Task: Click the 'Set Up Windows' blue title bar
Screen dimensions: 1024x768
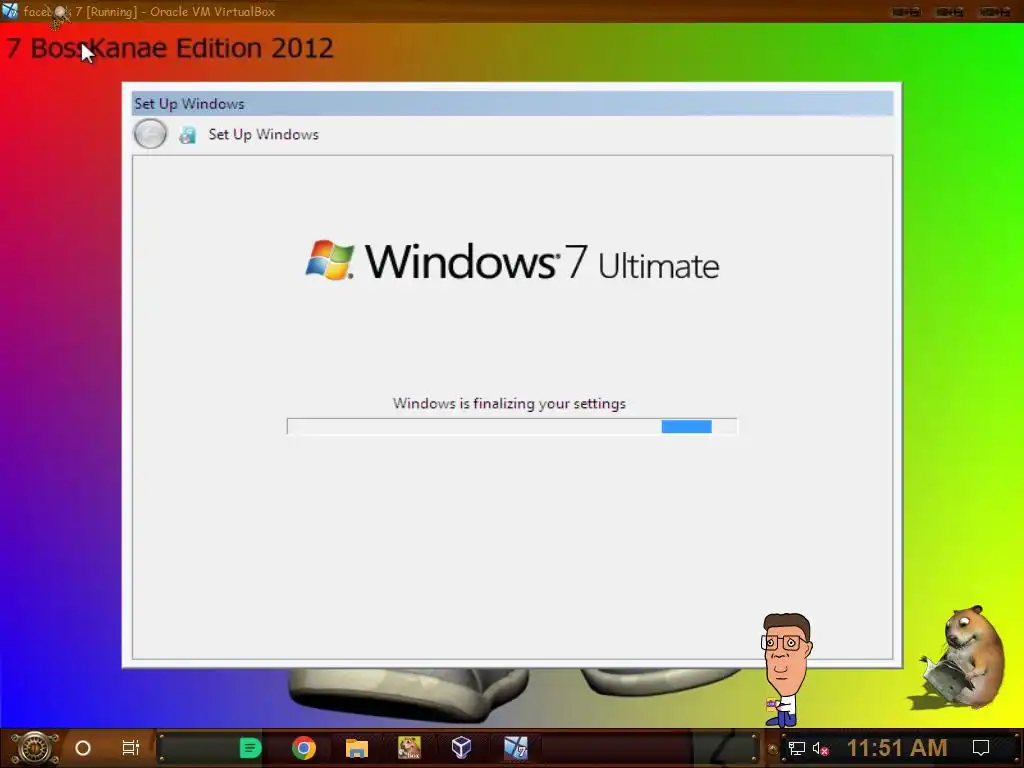Action: [x=513, y=104]
